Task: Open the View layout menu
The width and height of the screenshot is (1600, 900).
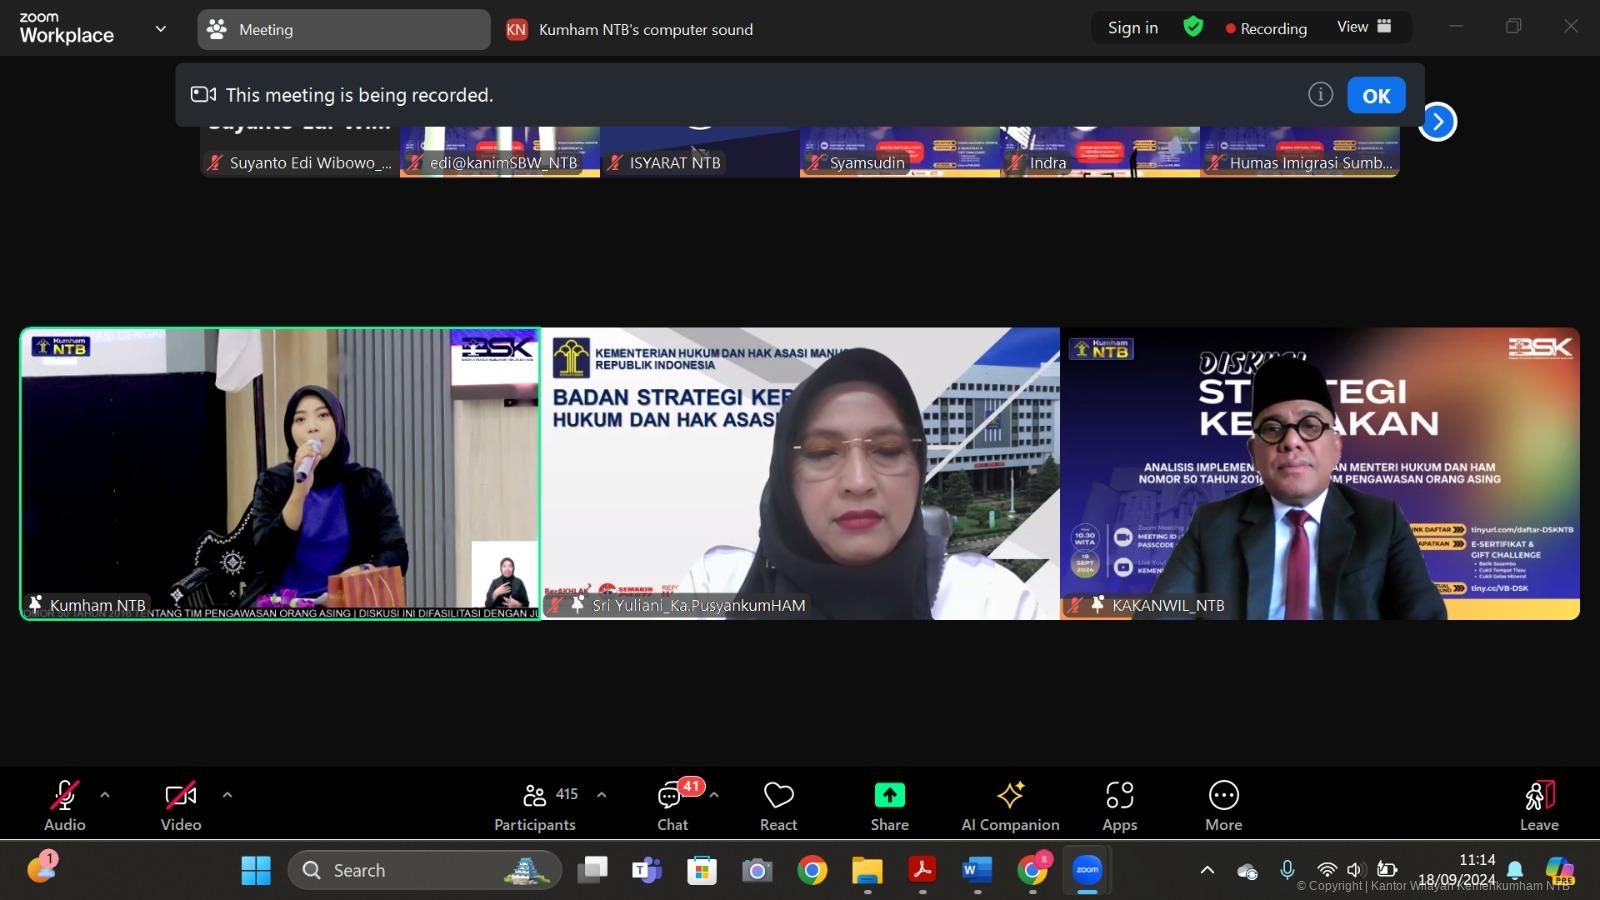Action: coord(1364,27)
